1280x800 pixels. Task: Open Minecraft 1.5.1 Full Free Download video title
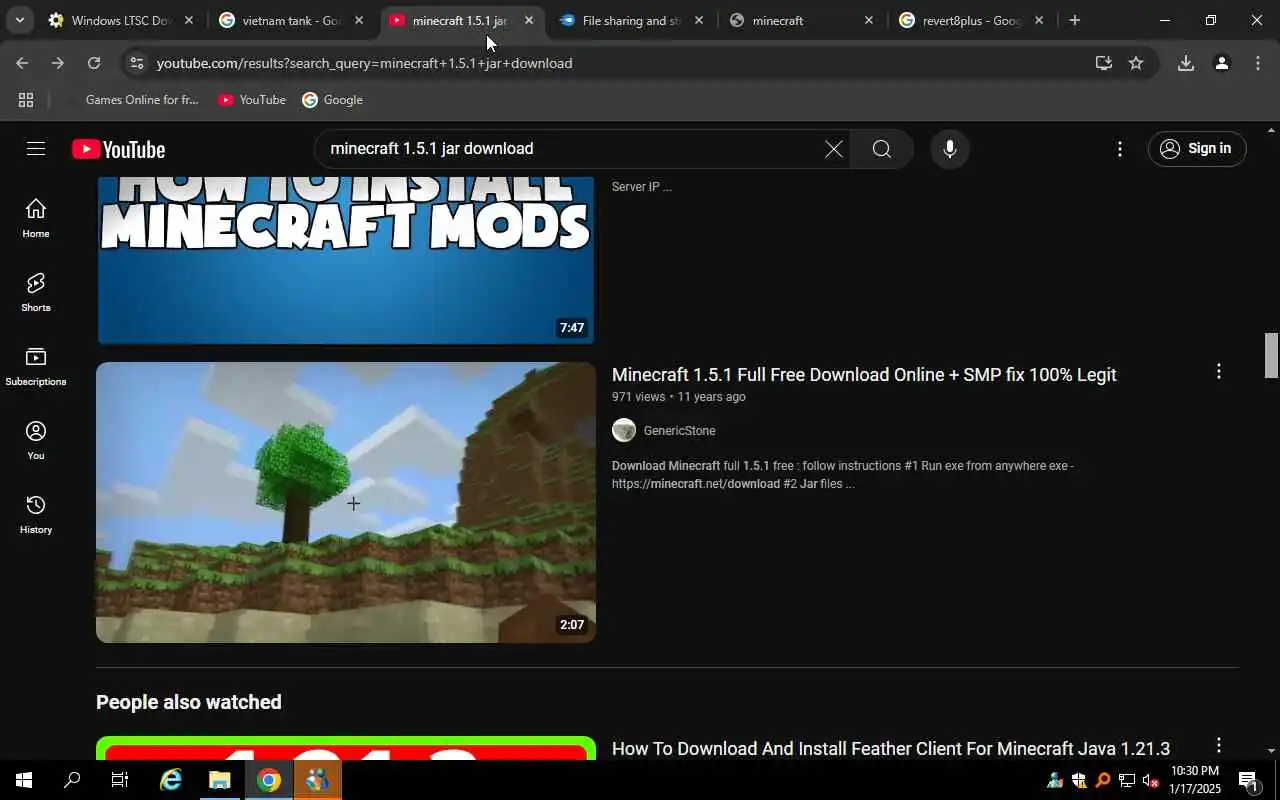pyautogui.click(x=864, y=374)
